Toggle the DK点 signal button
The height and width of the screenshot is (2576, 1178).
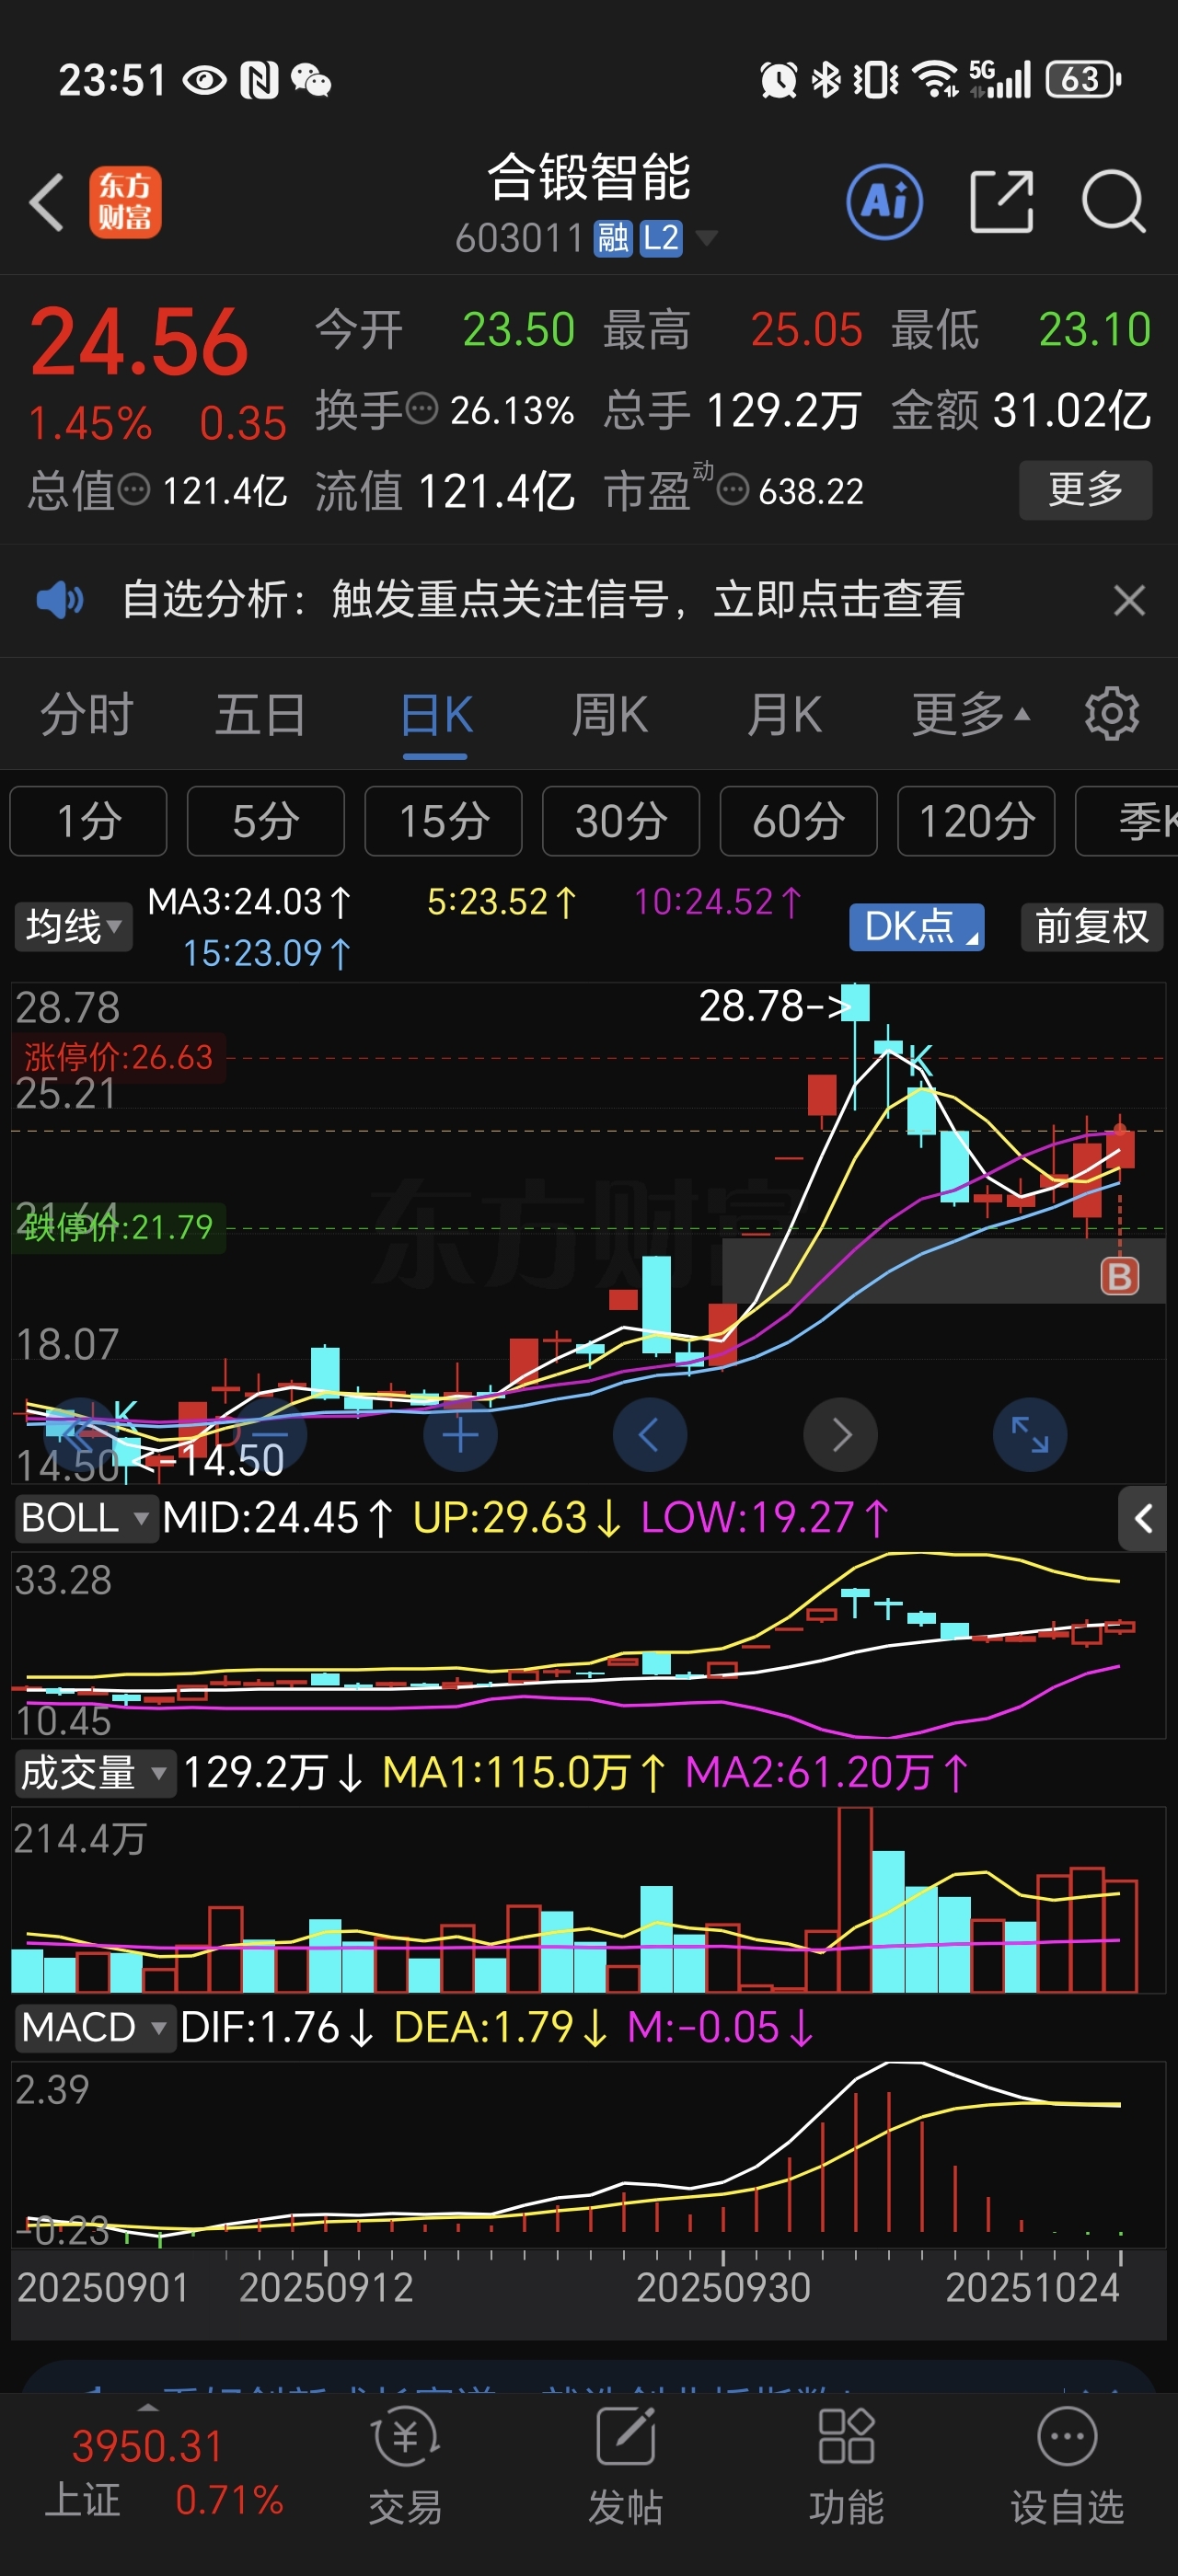tap(917, 926)
